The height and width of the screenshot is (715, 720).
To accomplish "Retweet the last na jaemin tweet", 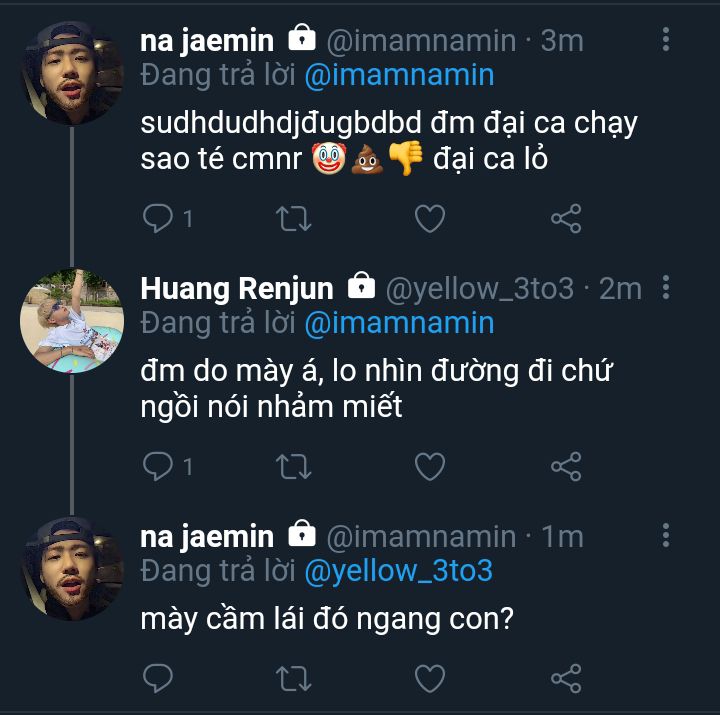I will pos(294,677).
